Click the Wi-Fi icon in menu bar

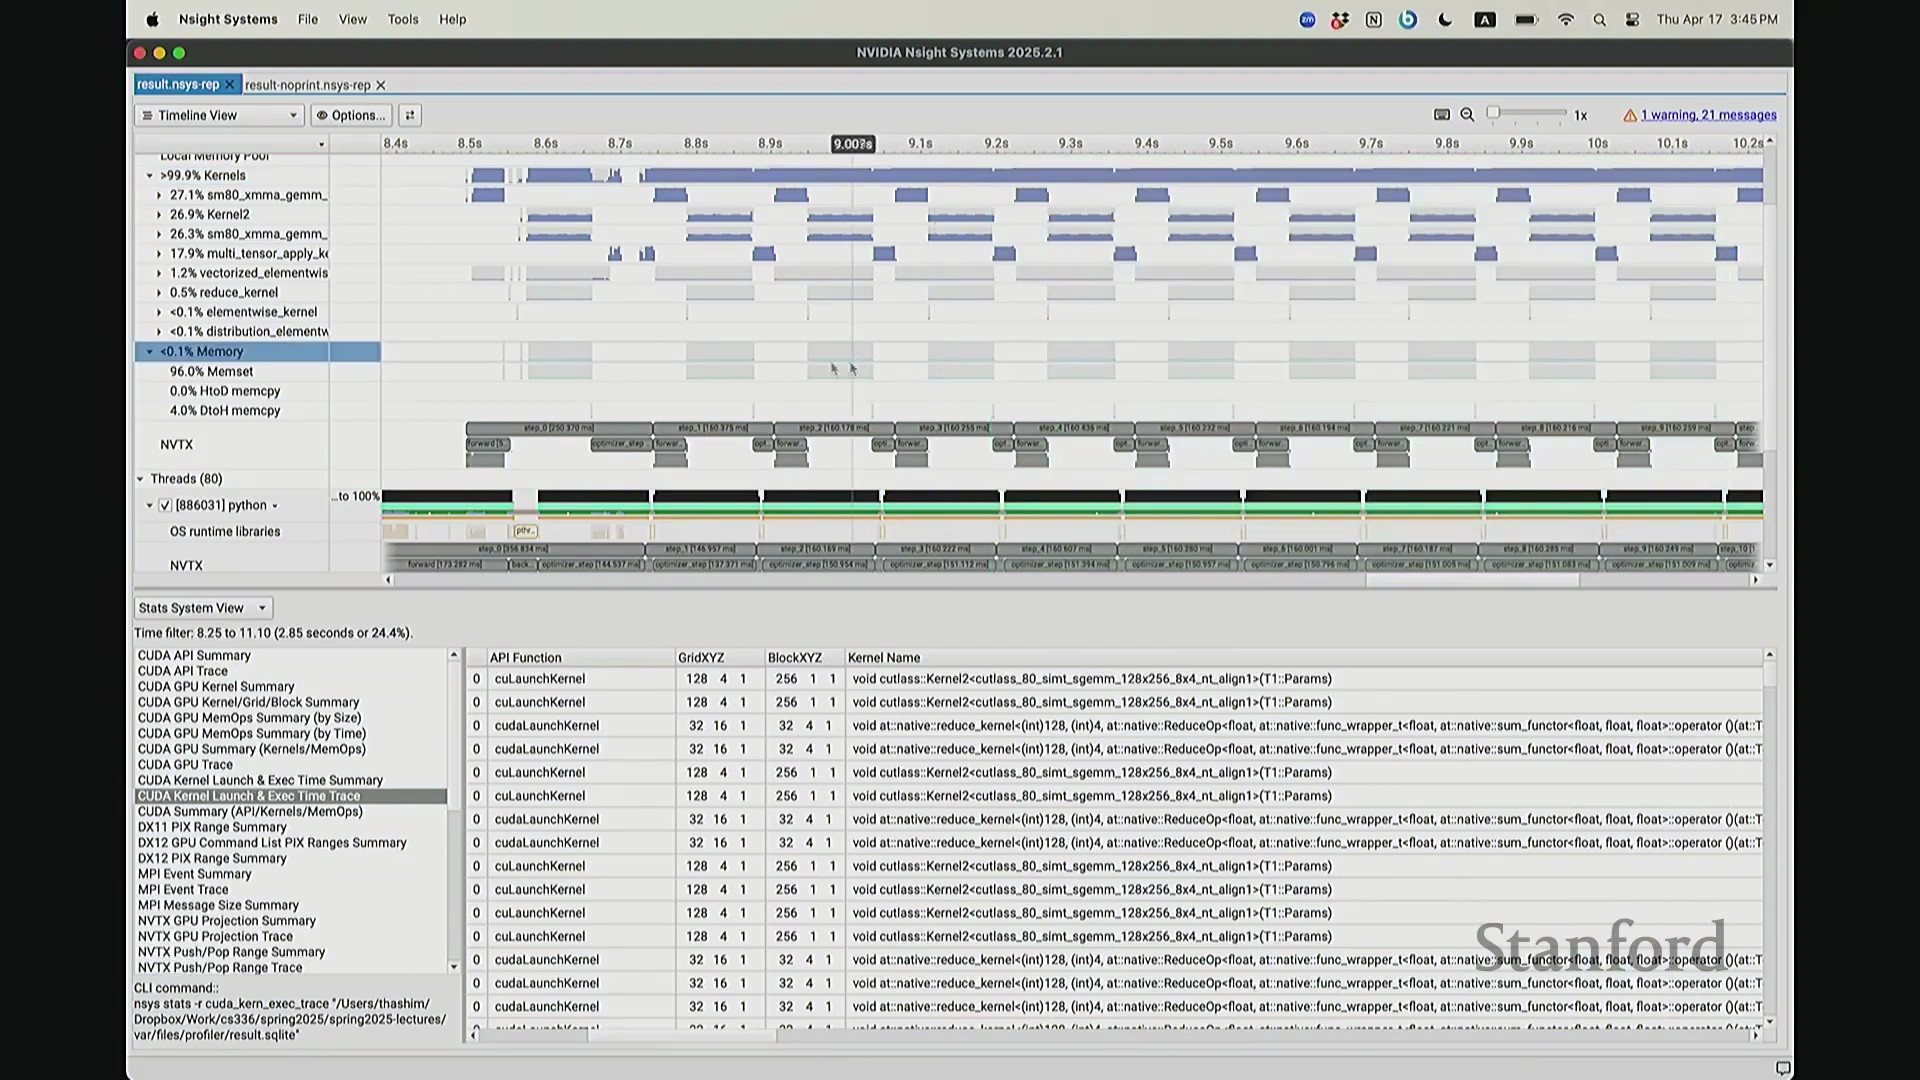1566,20
